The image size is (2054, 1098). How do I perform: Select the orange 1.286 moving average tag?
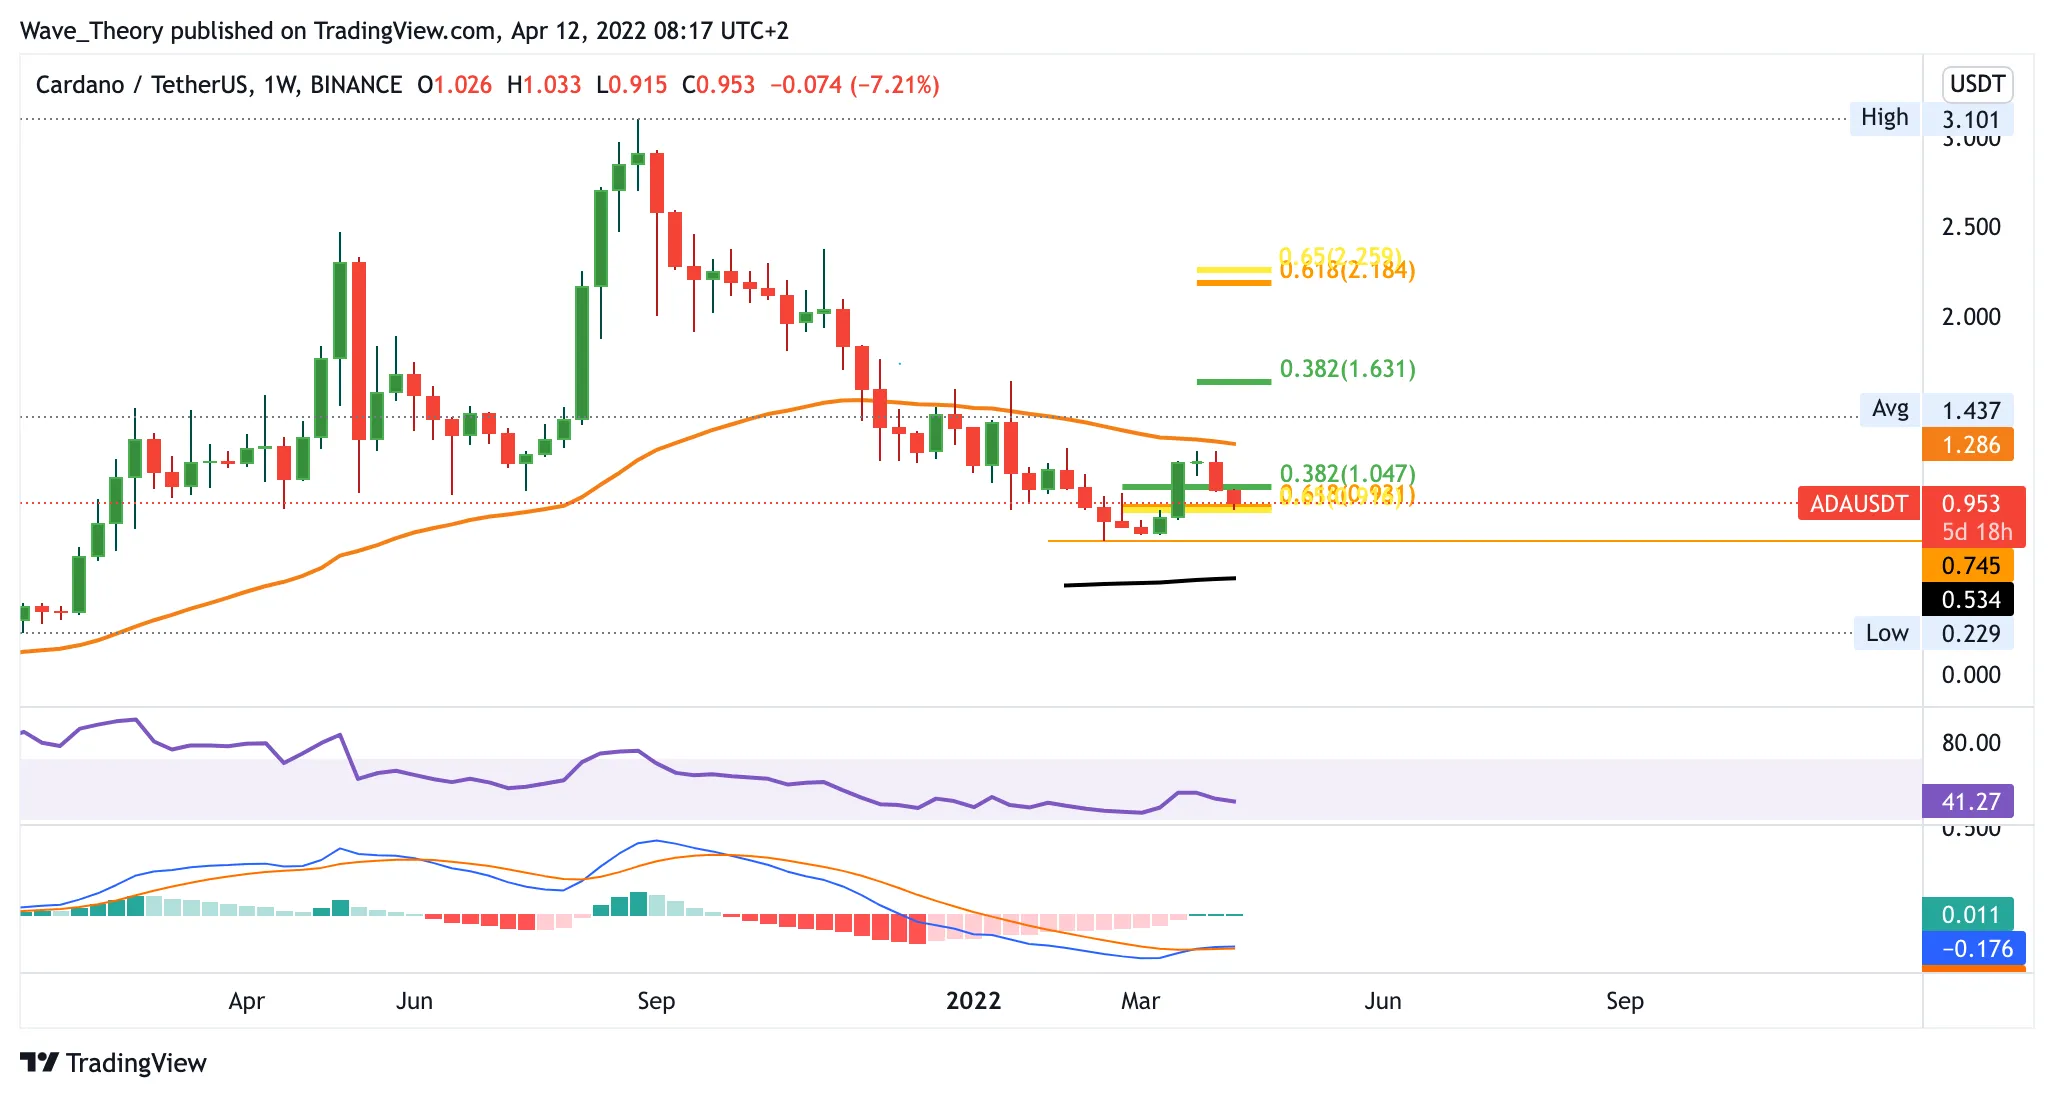pos(1968,444)
